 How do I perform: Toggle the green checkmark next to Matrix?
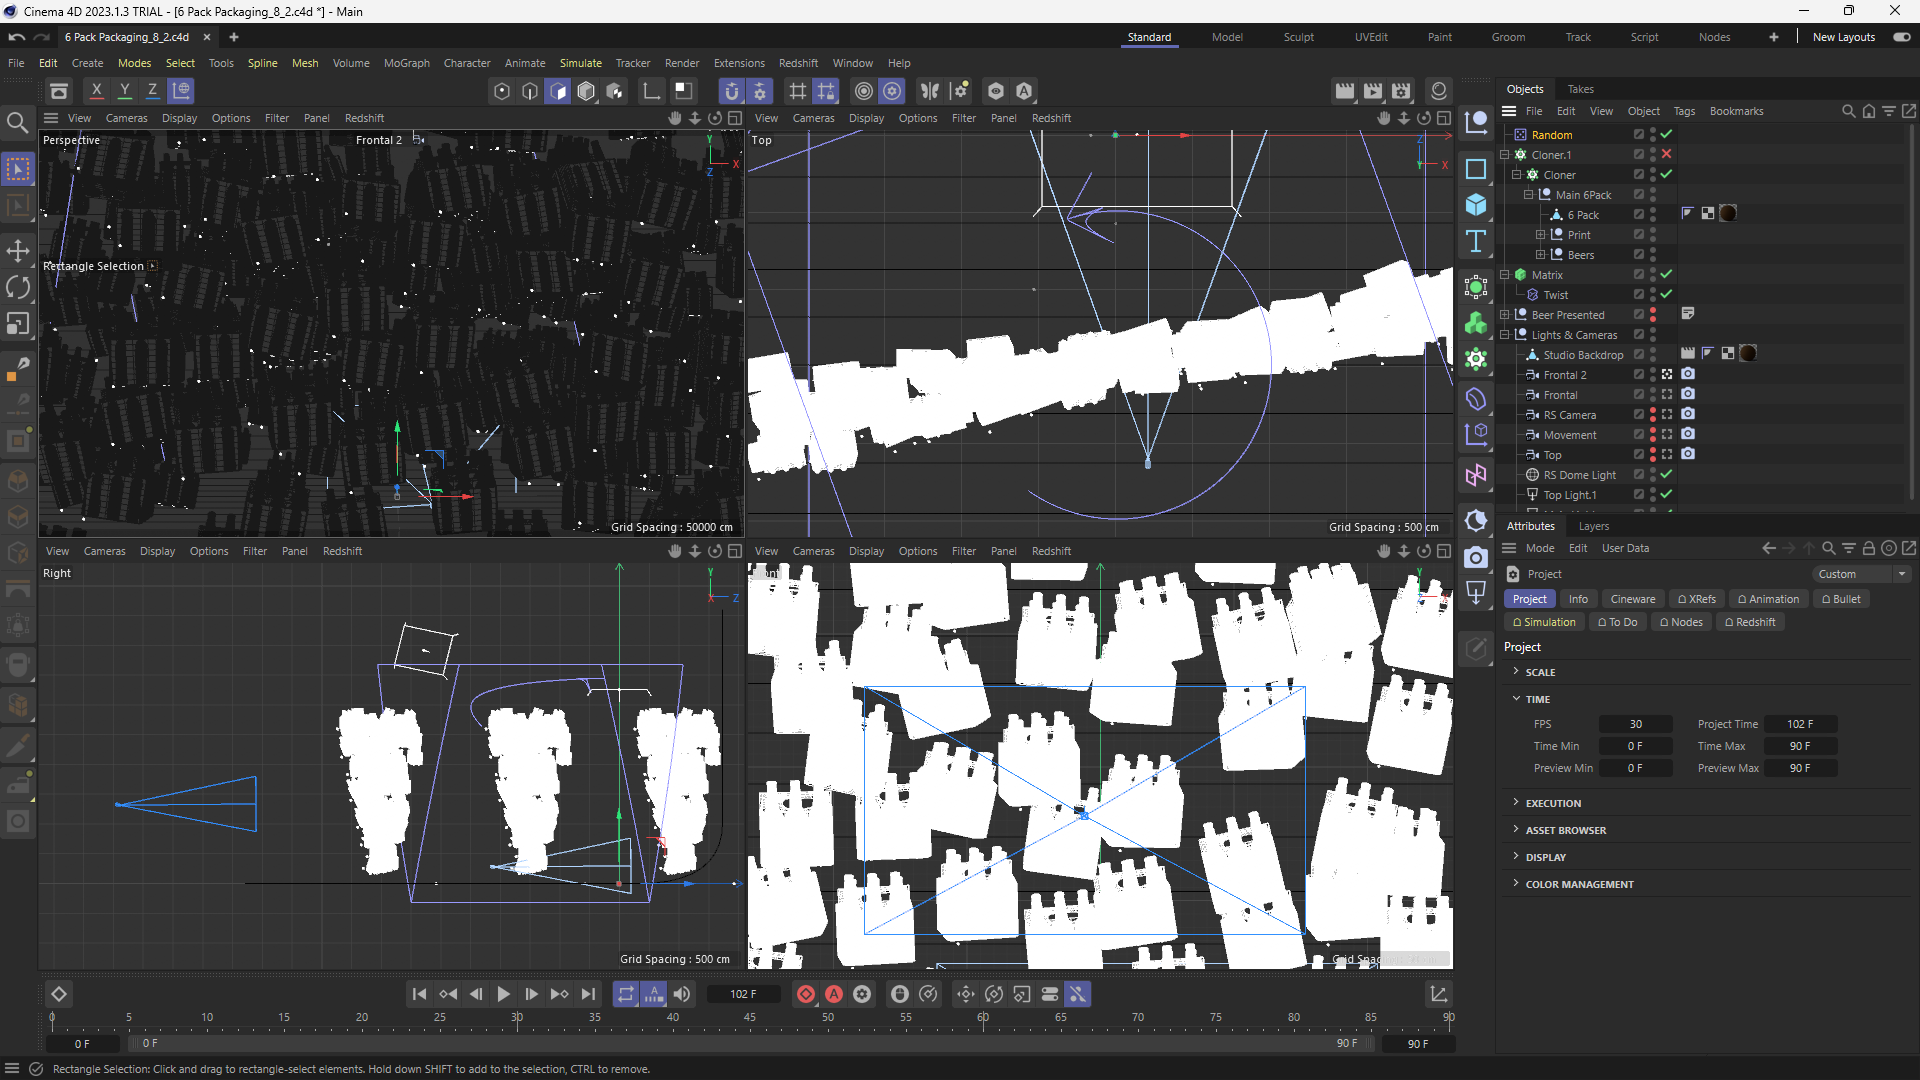1667,274
